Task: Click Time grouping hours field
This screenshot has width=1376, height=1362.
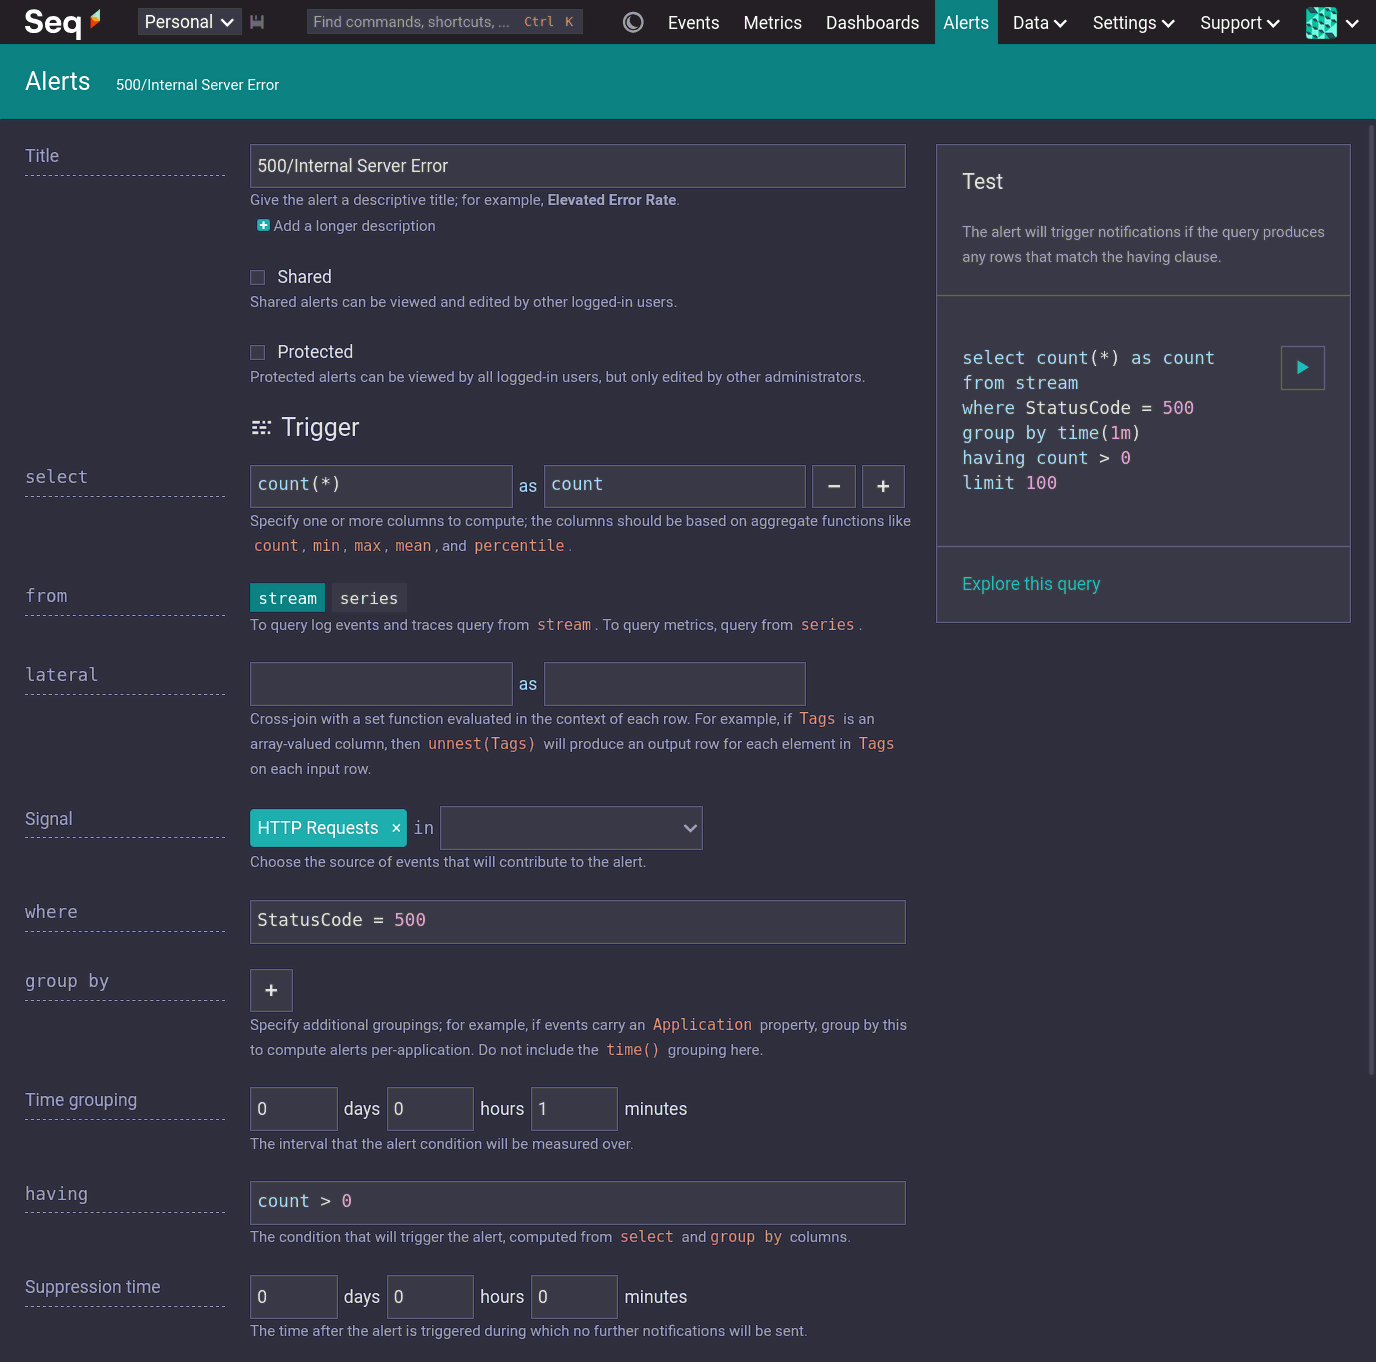Action: tap(430, 1109)
